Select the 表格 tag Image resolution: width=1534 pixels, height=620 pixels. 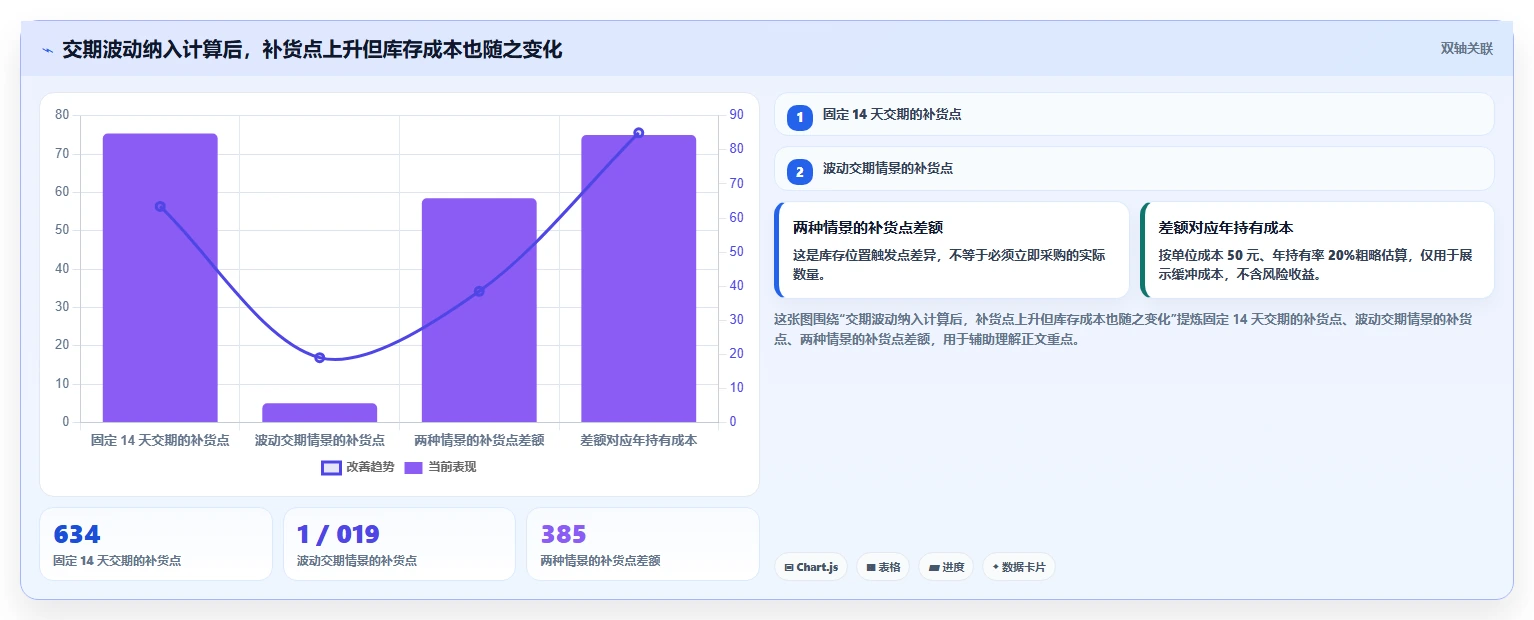(883, 567)
